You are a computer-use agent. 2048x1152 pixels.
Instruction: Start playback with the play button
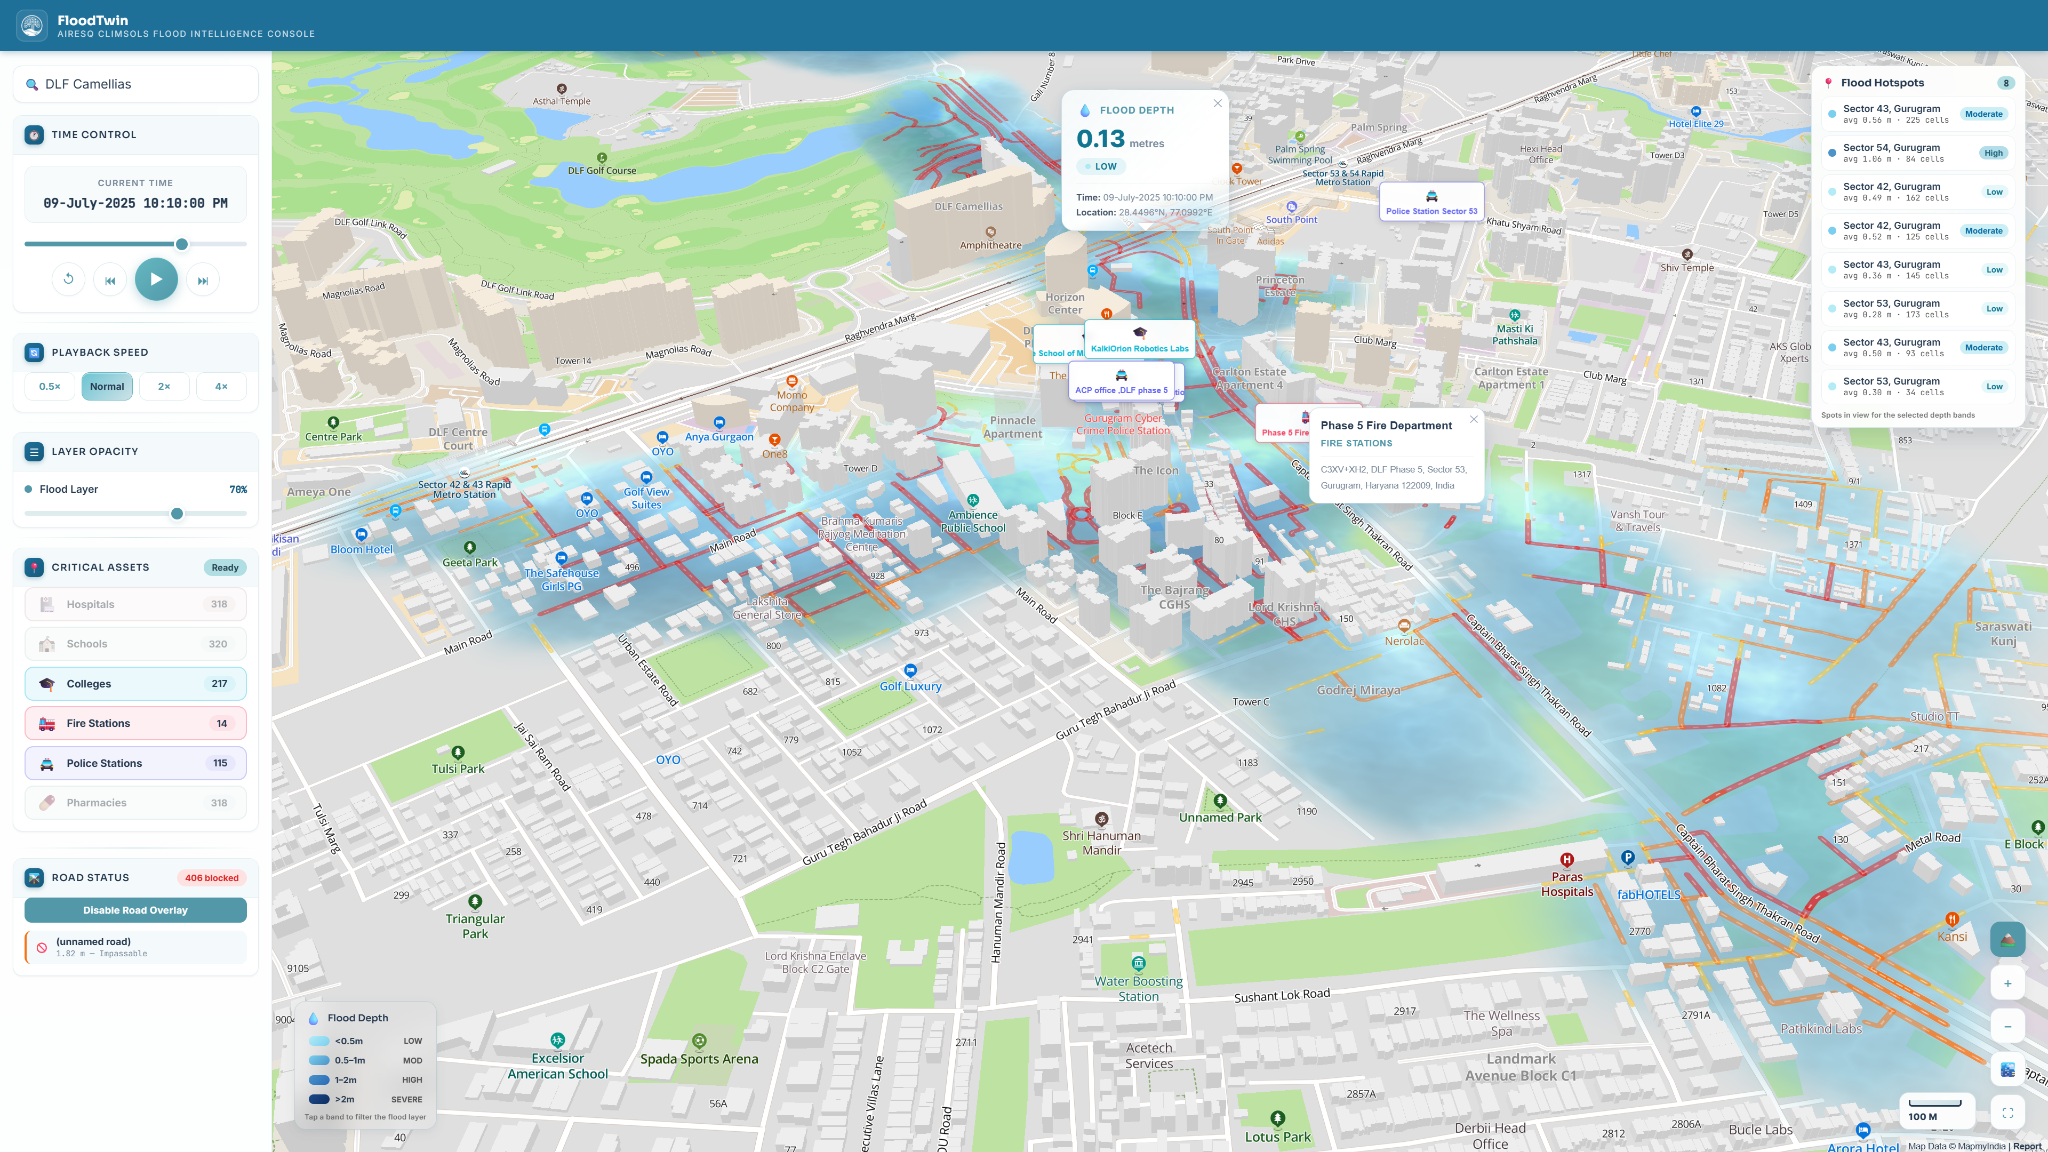(156, 279)
